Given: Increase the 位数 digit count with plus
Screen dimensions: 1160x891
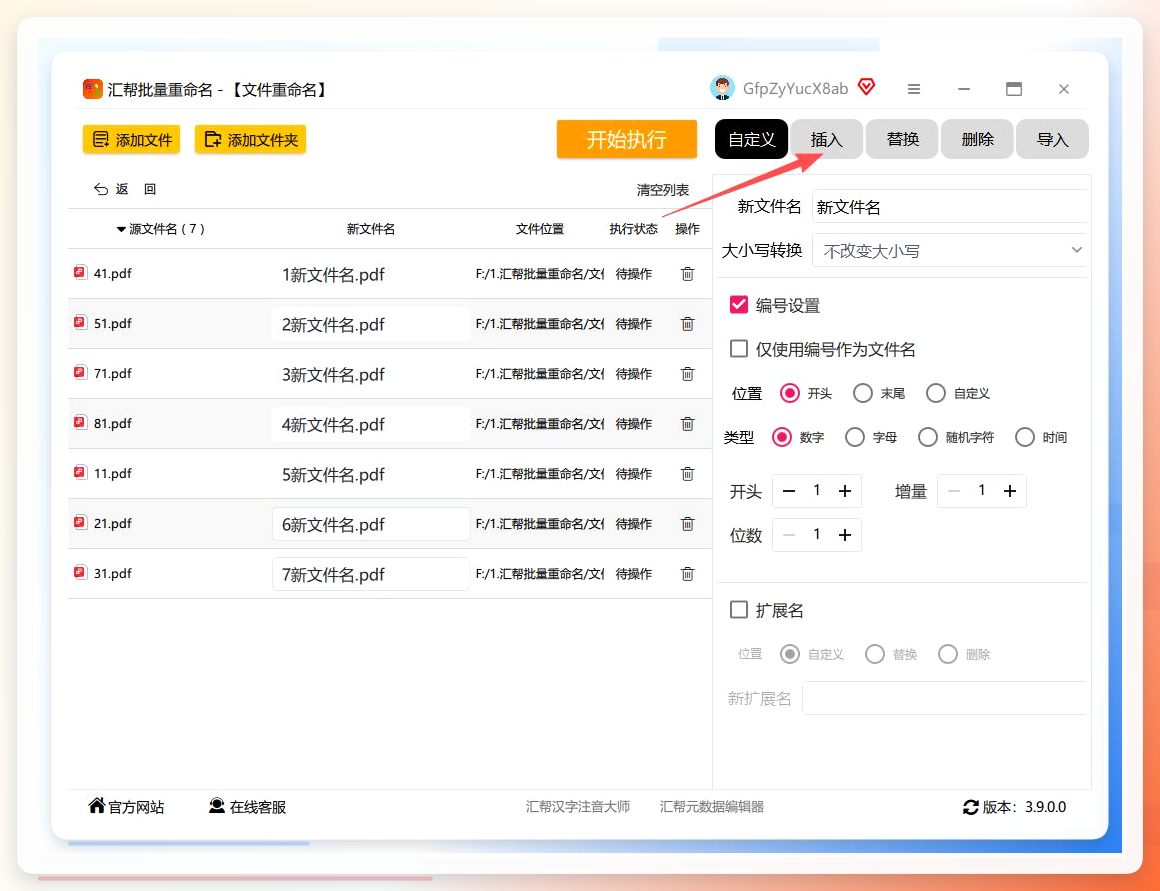Looking at the screenshot, I should click(x=845, y=535).
